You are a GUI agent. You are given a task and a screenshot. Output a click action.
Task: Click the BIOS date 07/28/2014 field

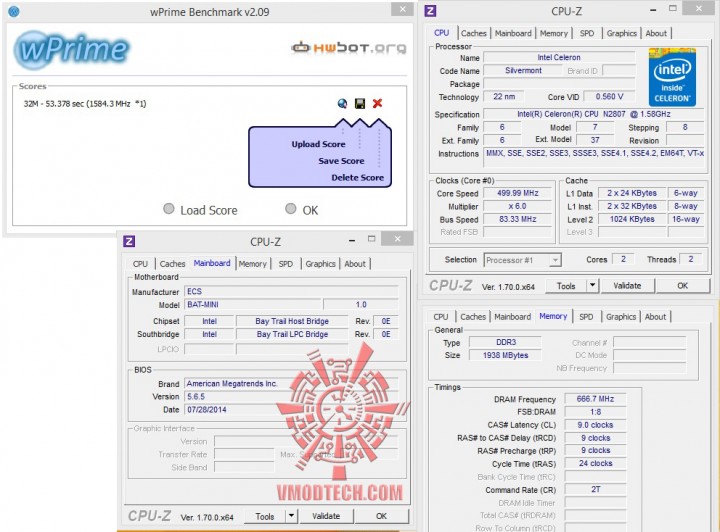tap(291, 409)
